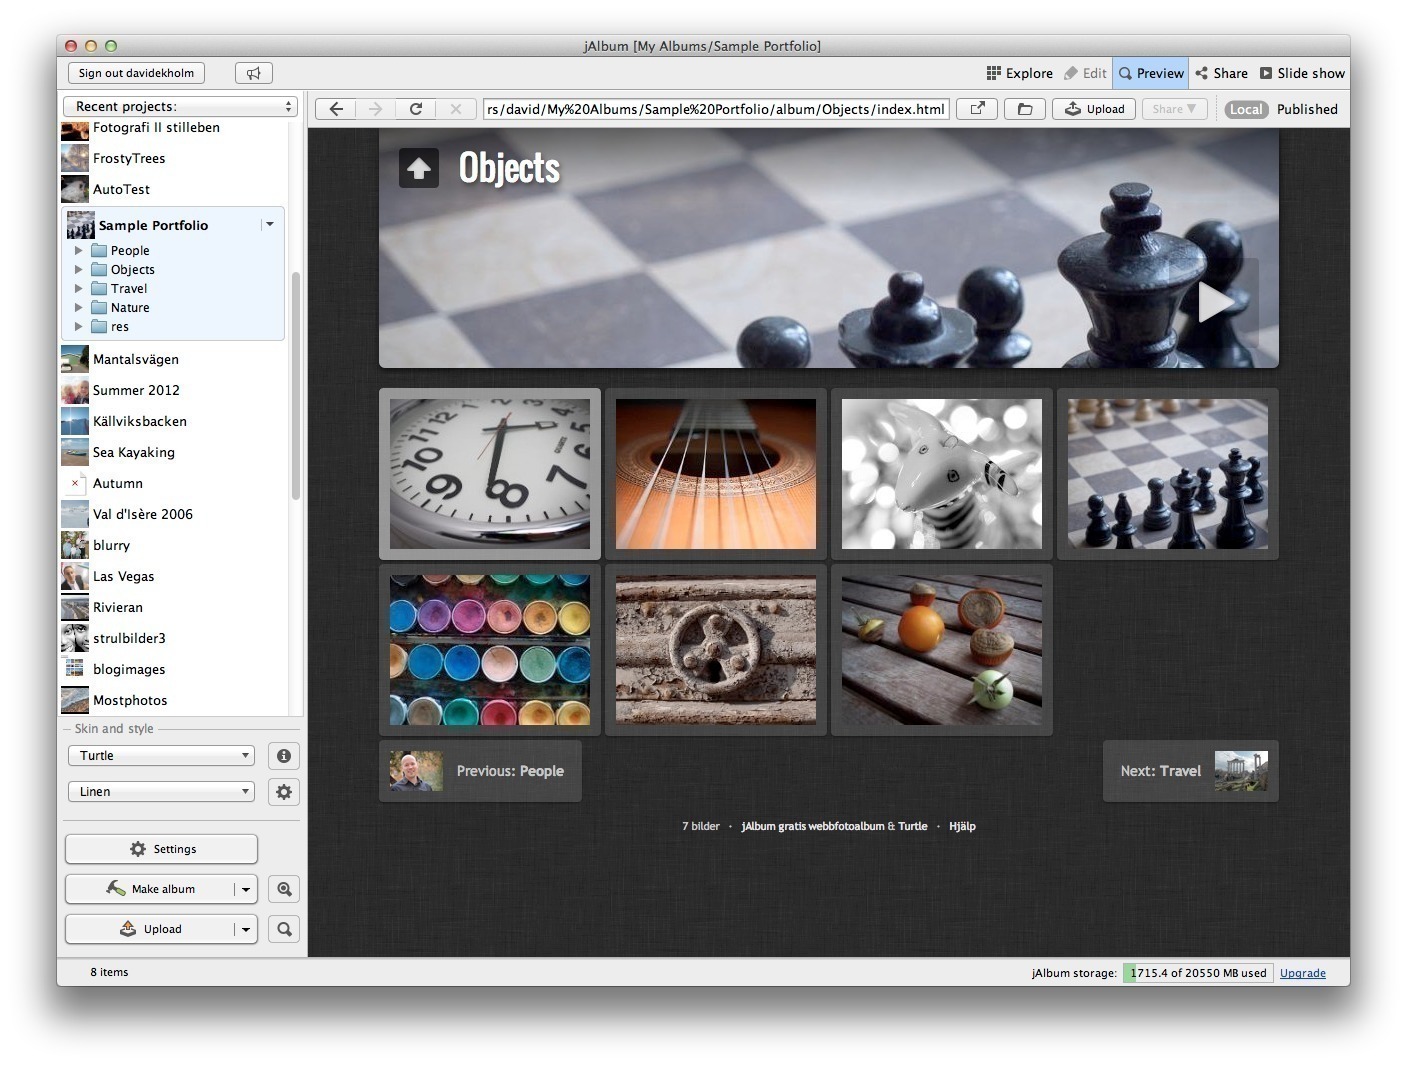1407x1065 pixels.
Task: Switch to Published view
Action: 1306,109
